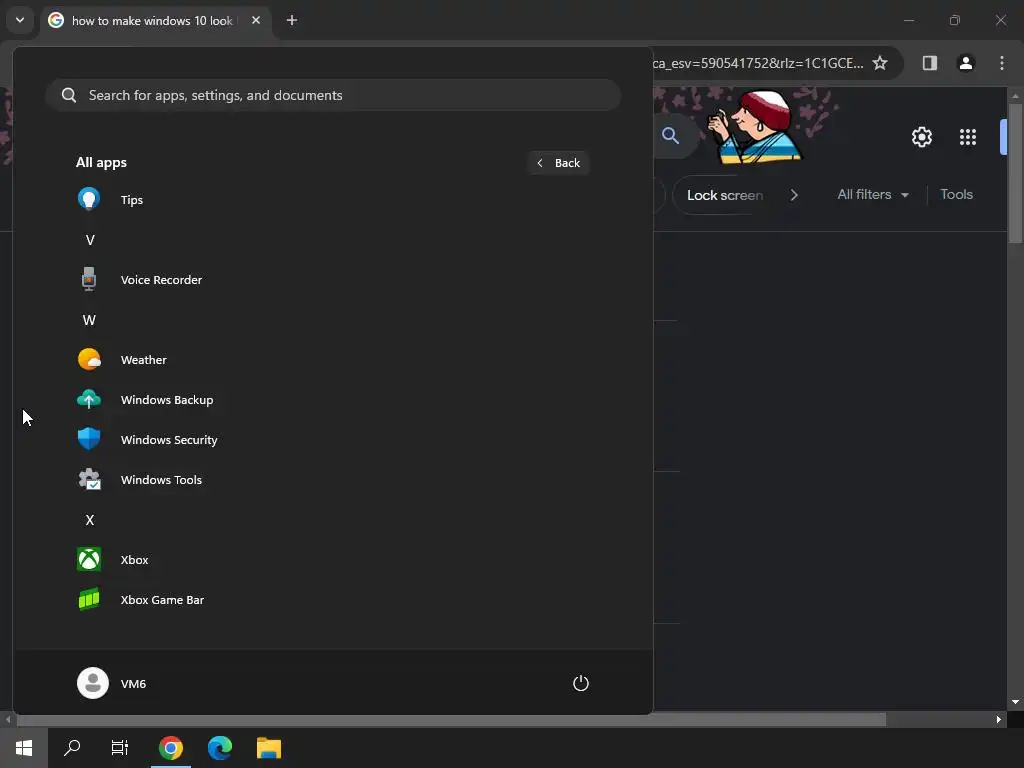Screen dimensions: 1024x768
Task: Jump to letter V section header
Action: [x=90, y=240]
